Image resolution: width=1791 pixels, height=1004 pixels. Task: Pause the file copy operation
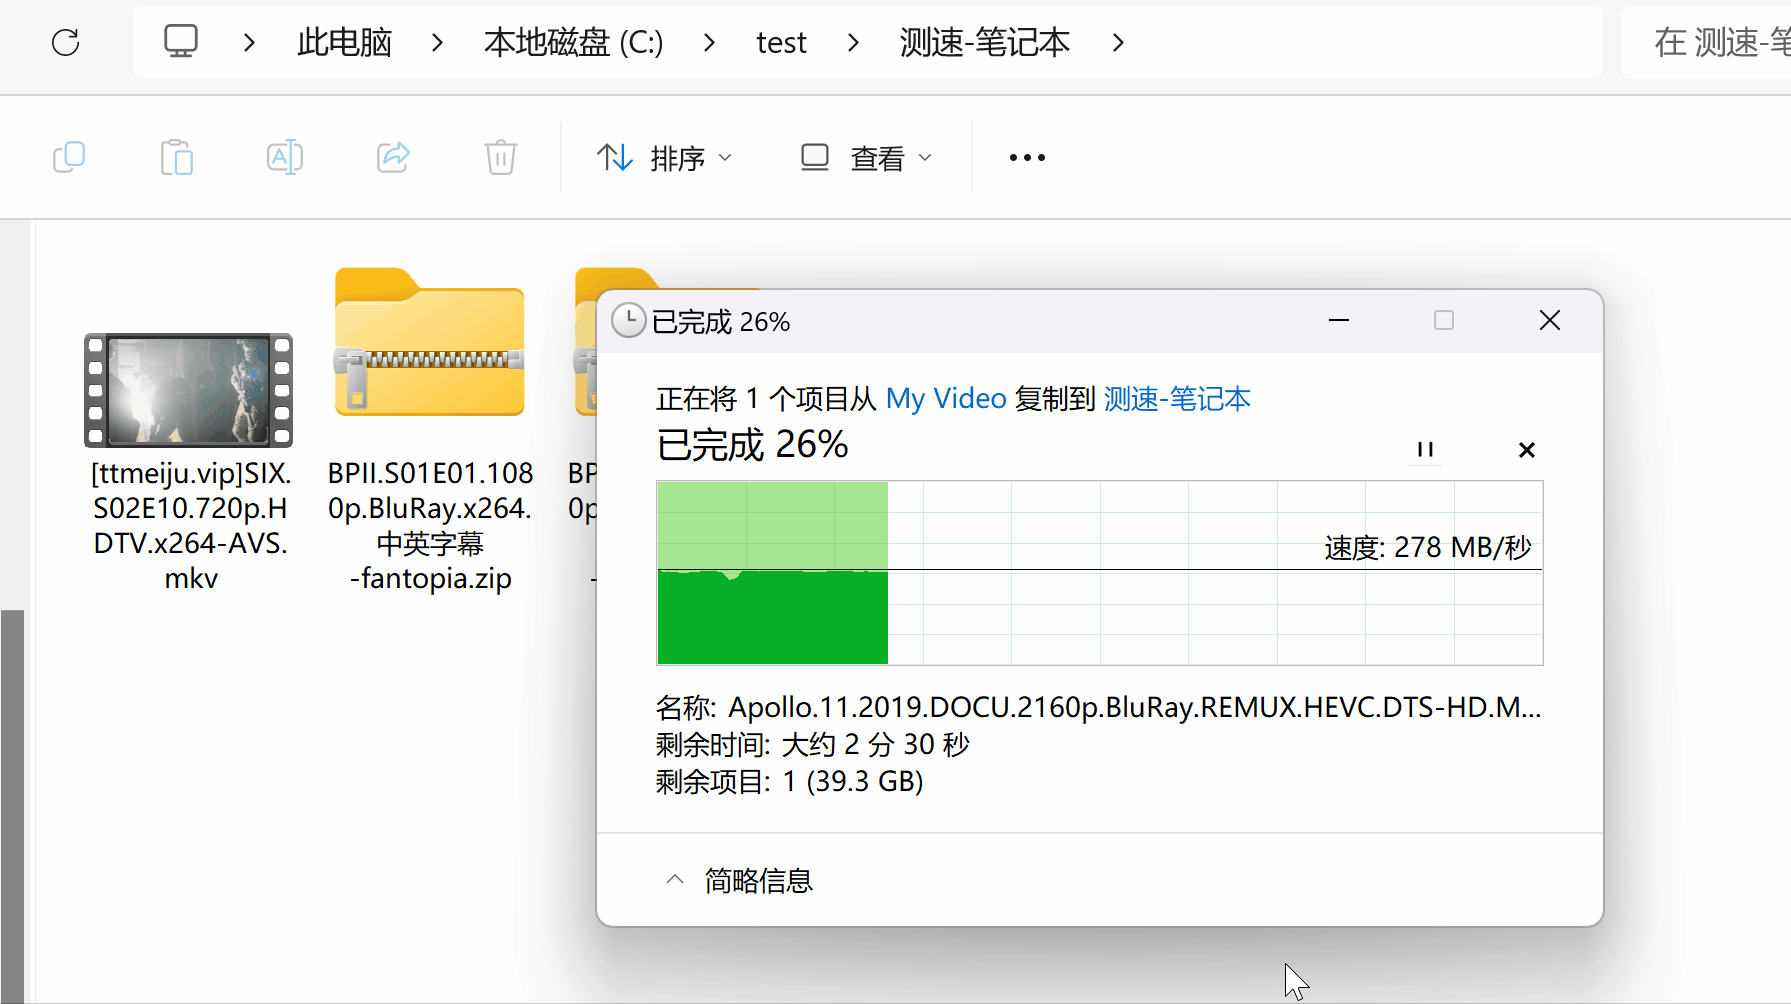[1425, 450]
